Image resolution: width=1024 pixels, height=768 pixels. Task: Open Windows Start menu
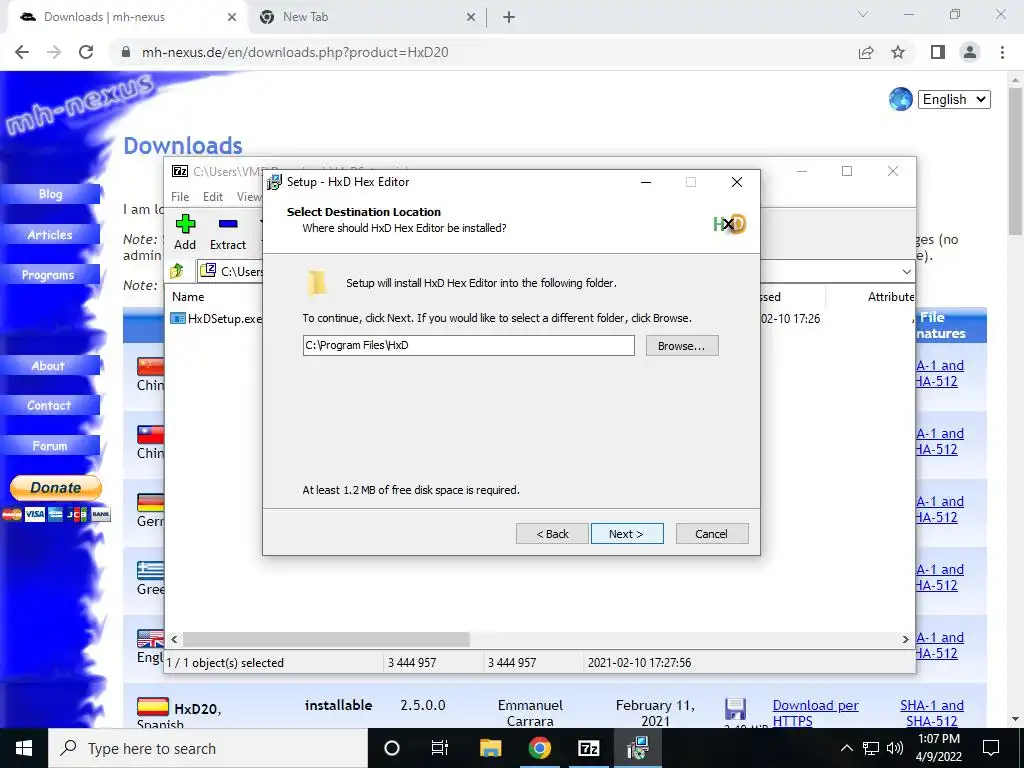coord(24,748)
